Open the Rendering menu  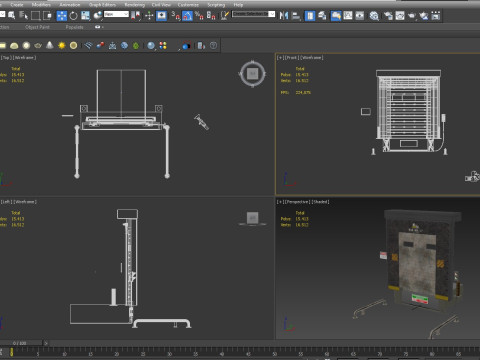click(135, 5)
